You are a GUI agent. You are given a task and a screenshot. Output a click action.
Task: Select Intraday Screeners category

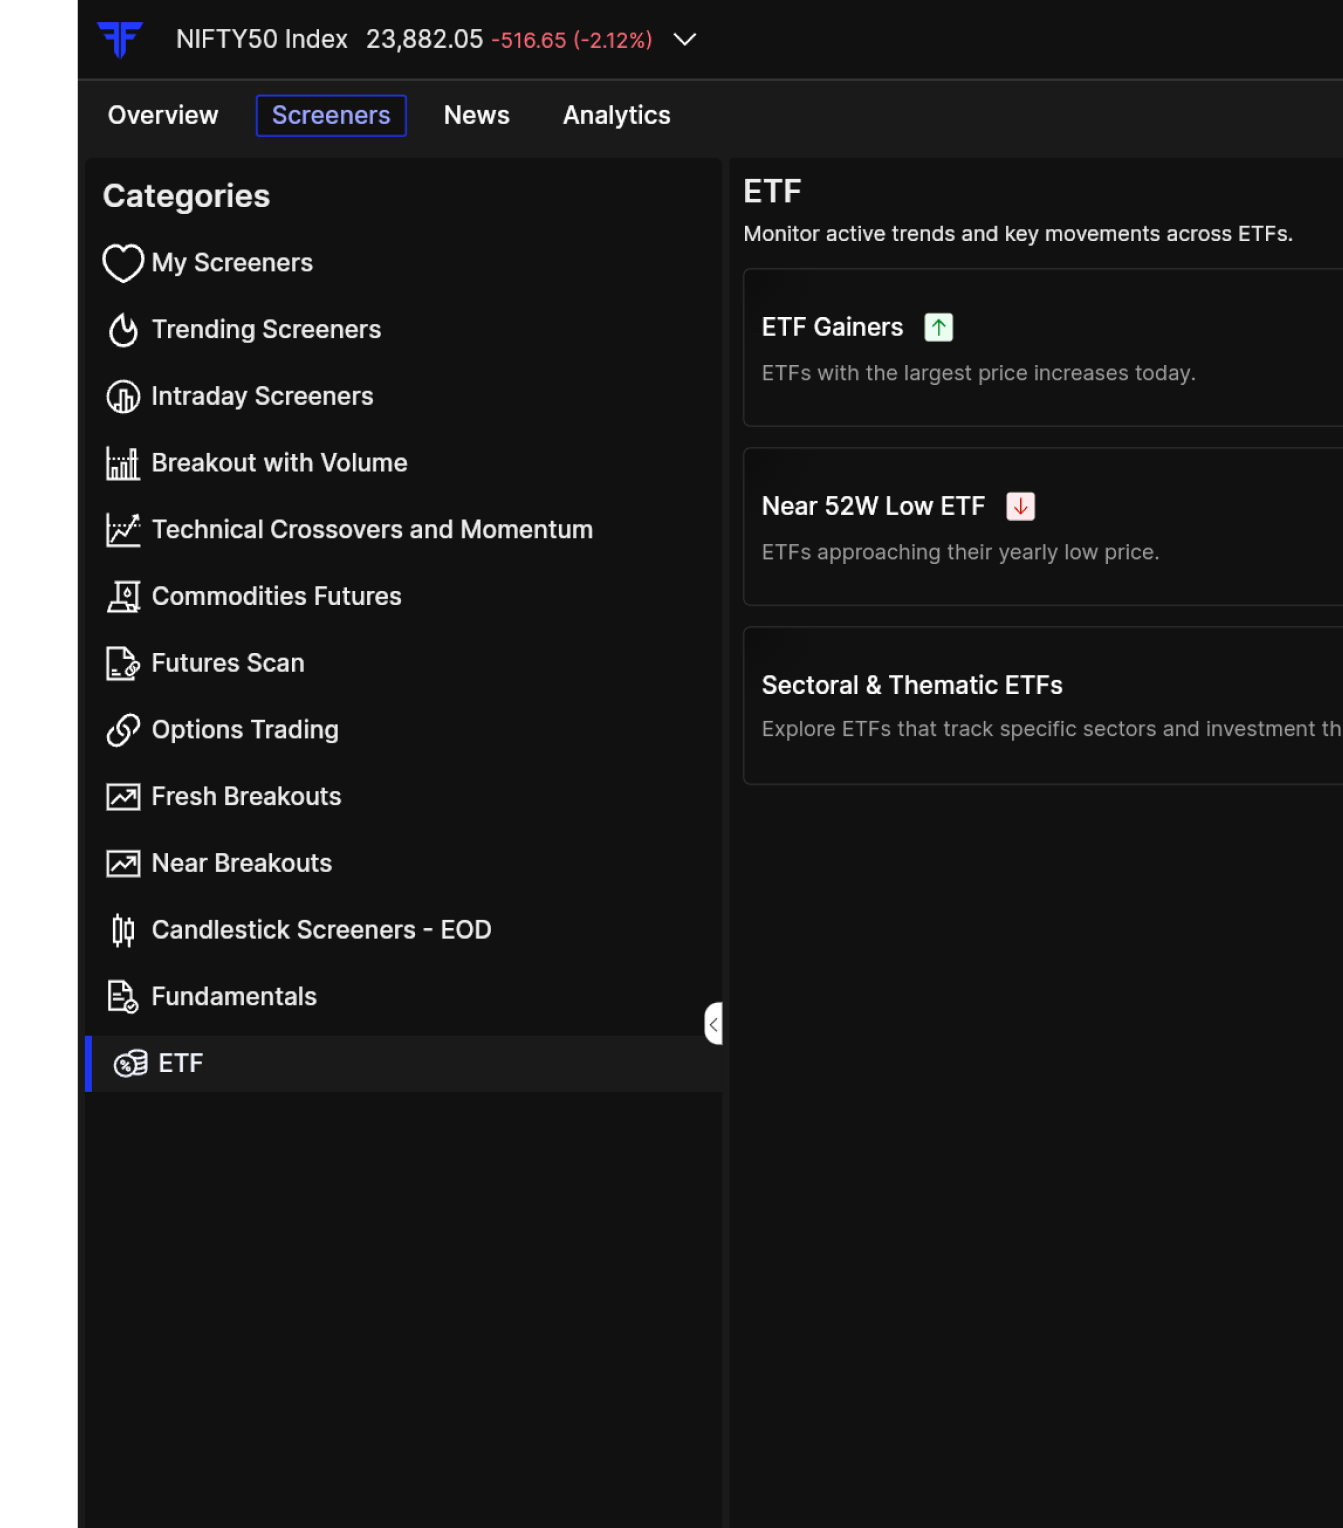(x=262, y=397)
